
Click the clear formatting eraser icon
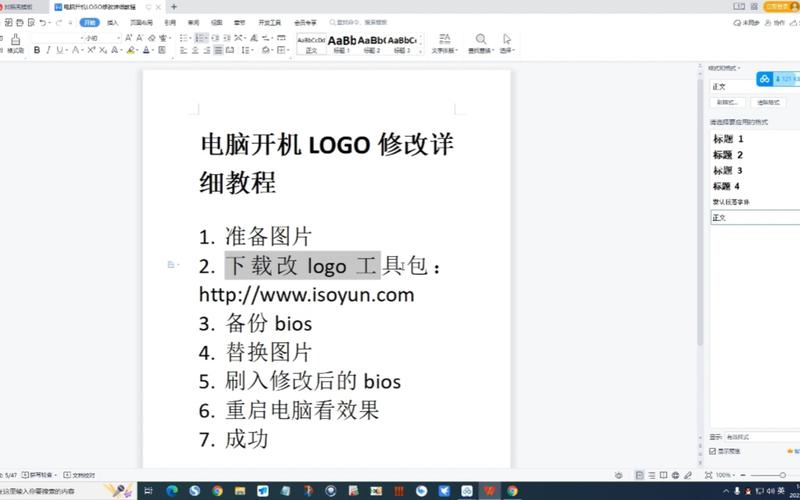[x=152, y=38]
